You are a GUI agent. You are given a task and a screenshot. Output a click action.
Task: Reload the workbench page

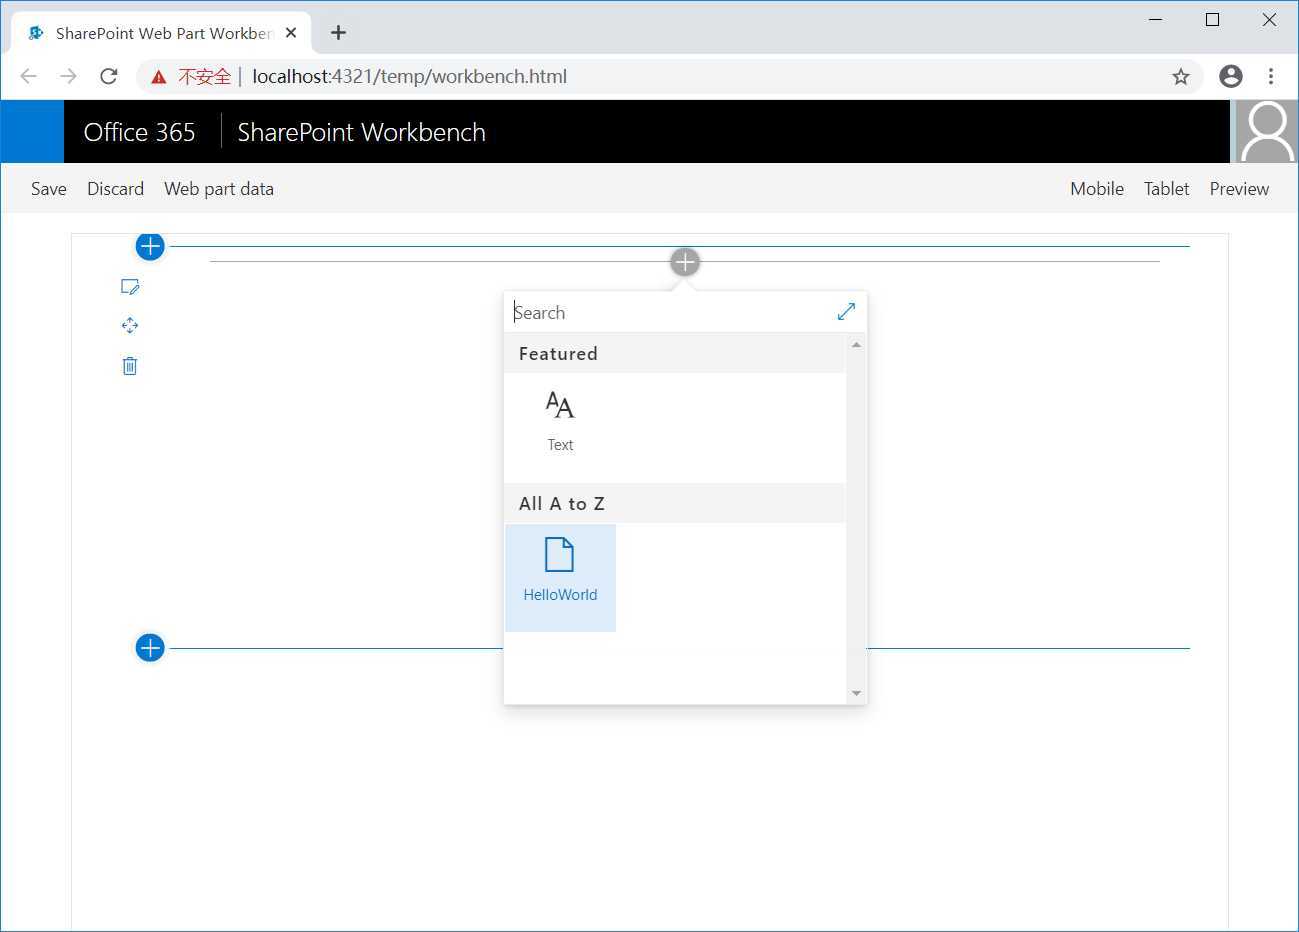(109, 76)
